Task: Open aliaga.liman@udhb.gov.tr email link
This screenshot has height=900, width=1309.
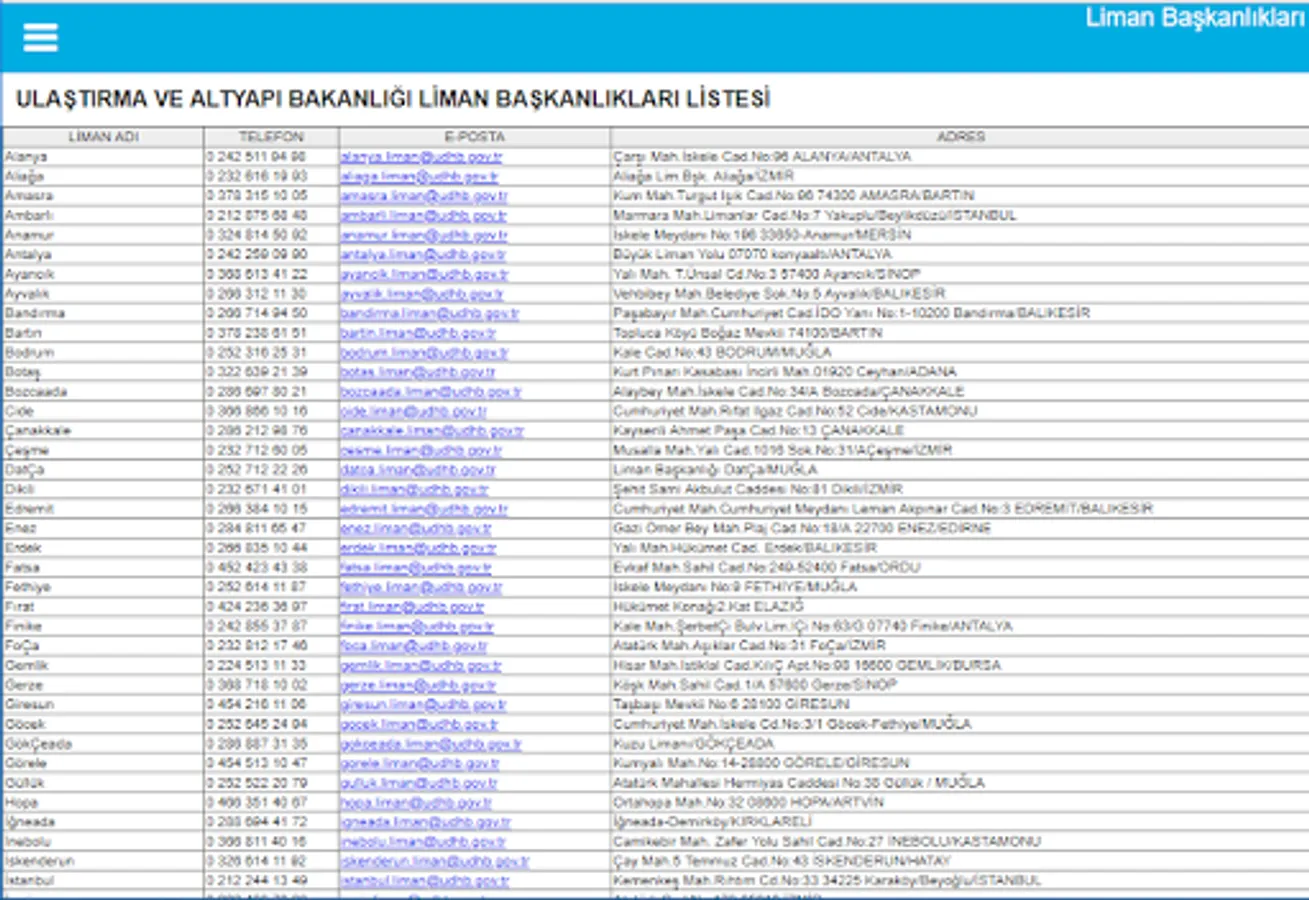Action: [x=419, y=176]
